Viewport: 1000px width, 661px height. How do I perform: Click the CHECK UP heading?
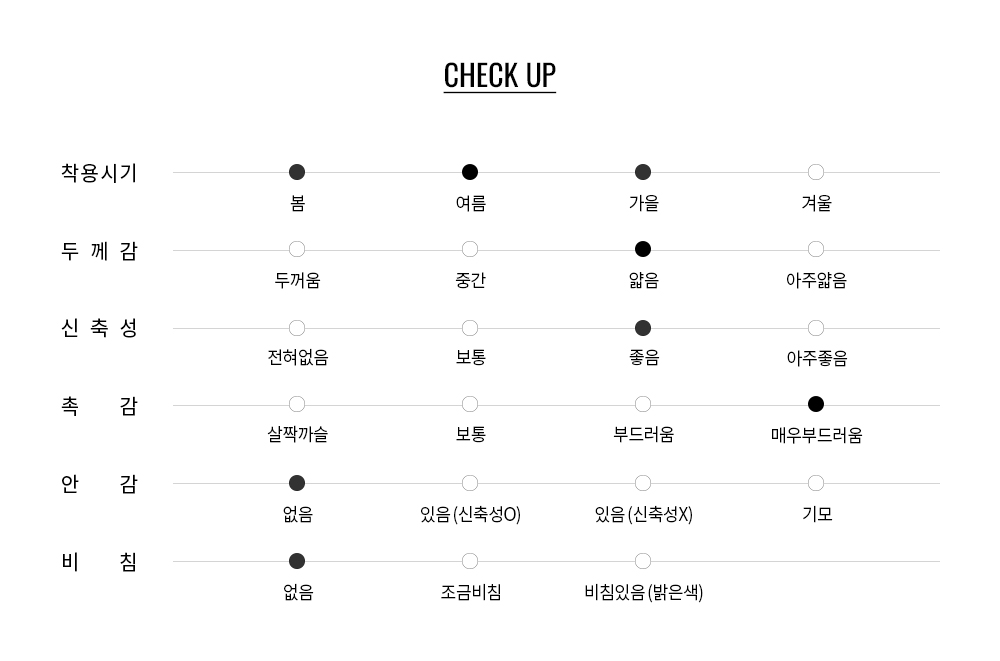tap(499, 76)
